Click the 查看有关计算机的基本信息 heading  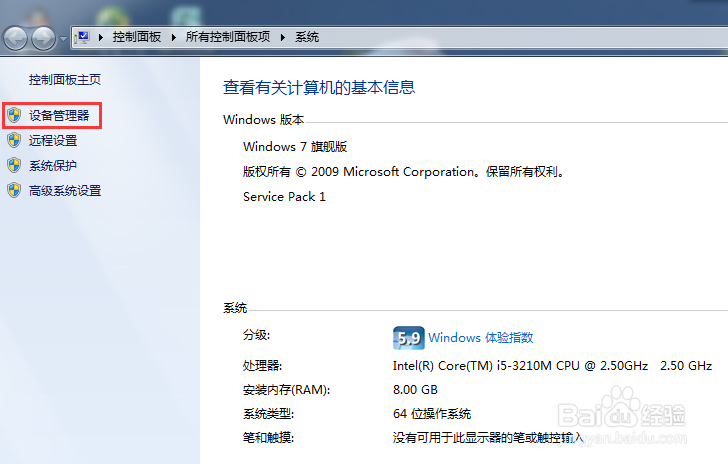point(319,87)
